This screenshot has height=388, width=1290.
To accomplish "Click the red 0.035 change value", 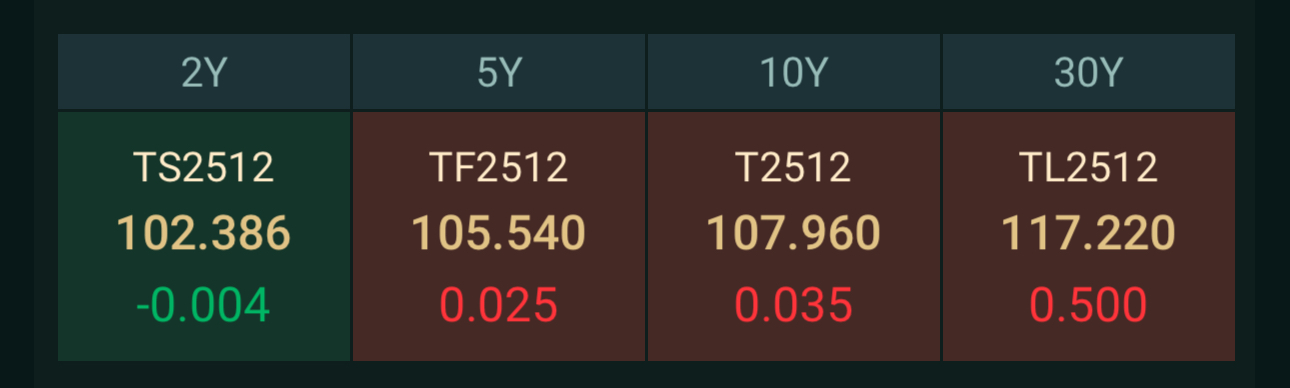I will (794, 305).
